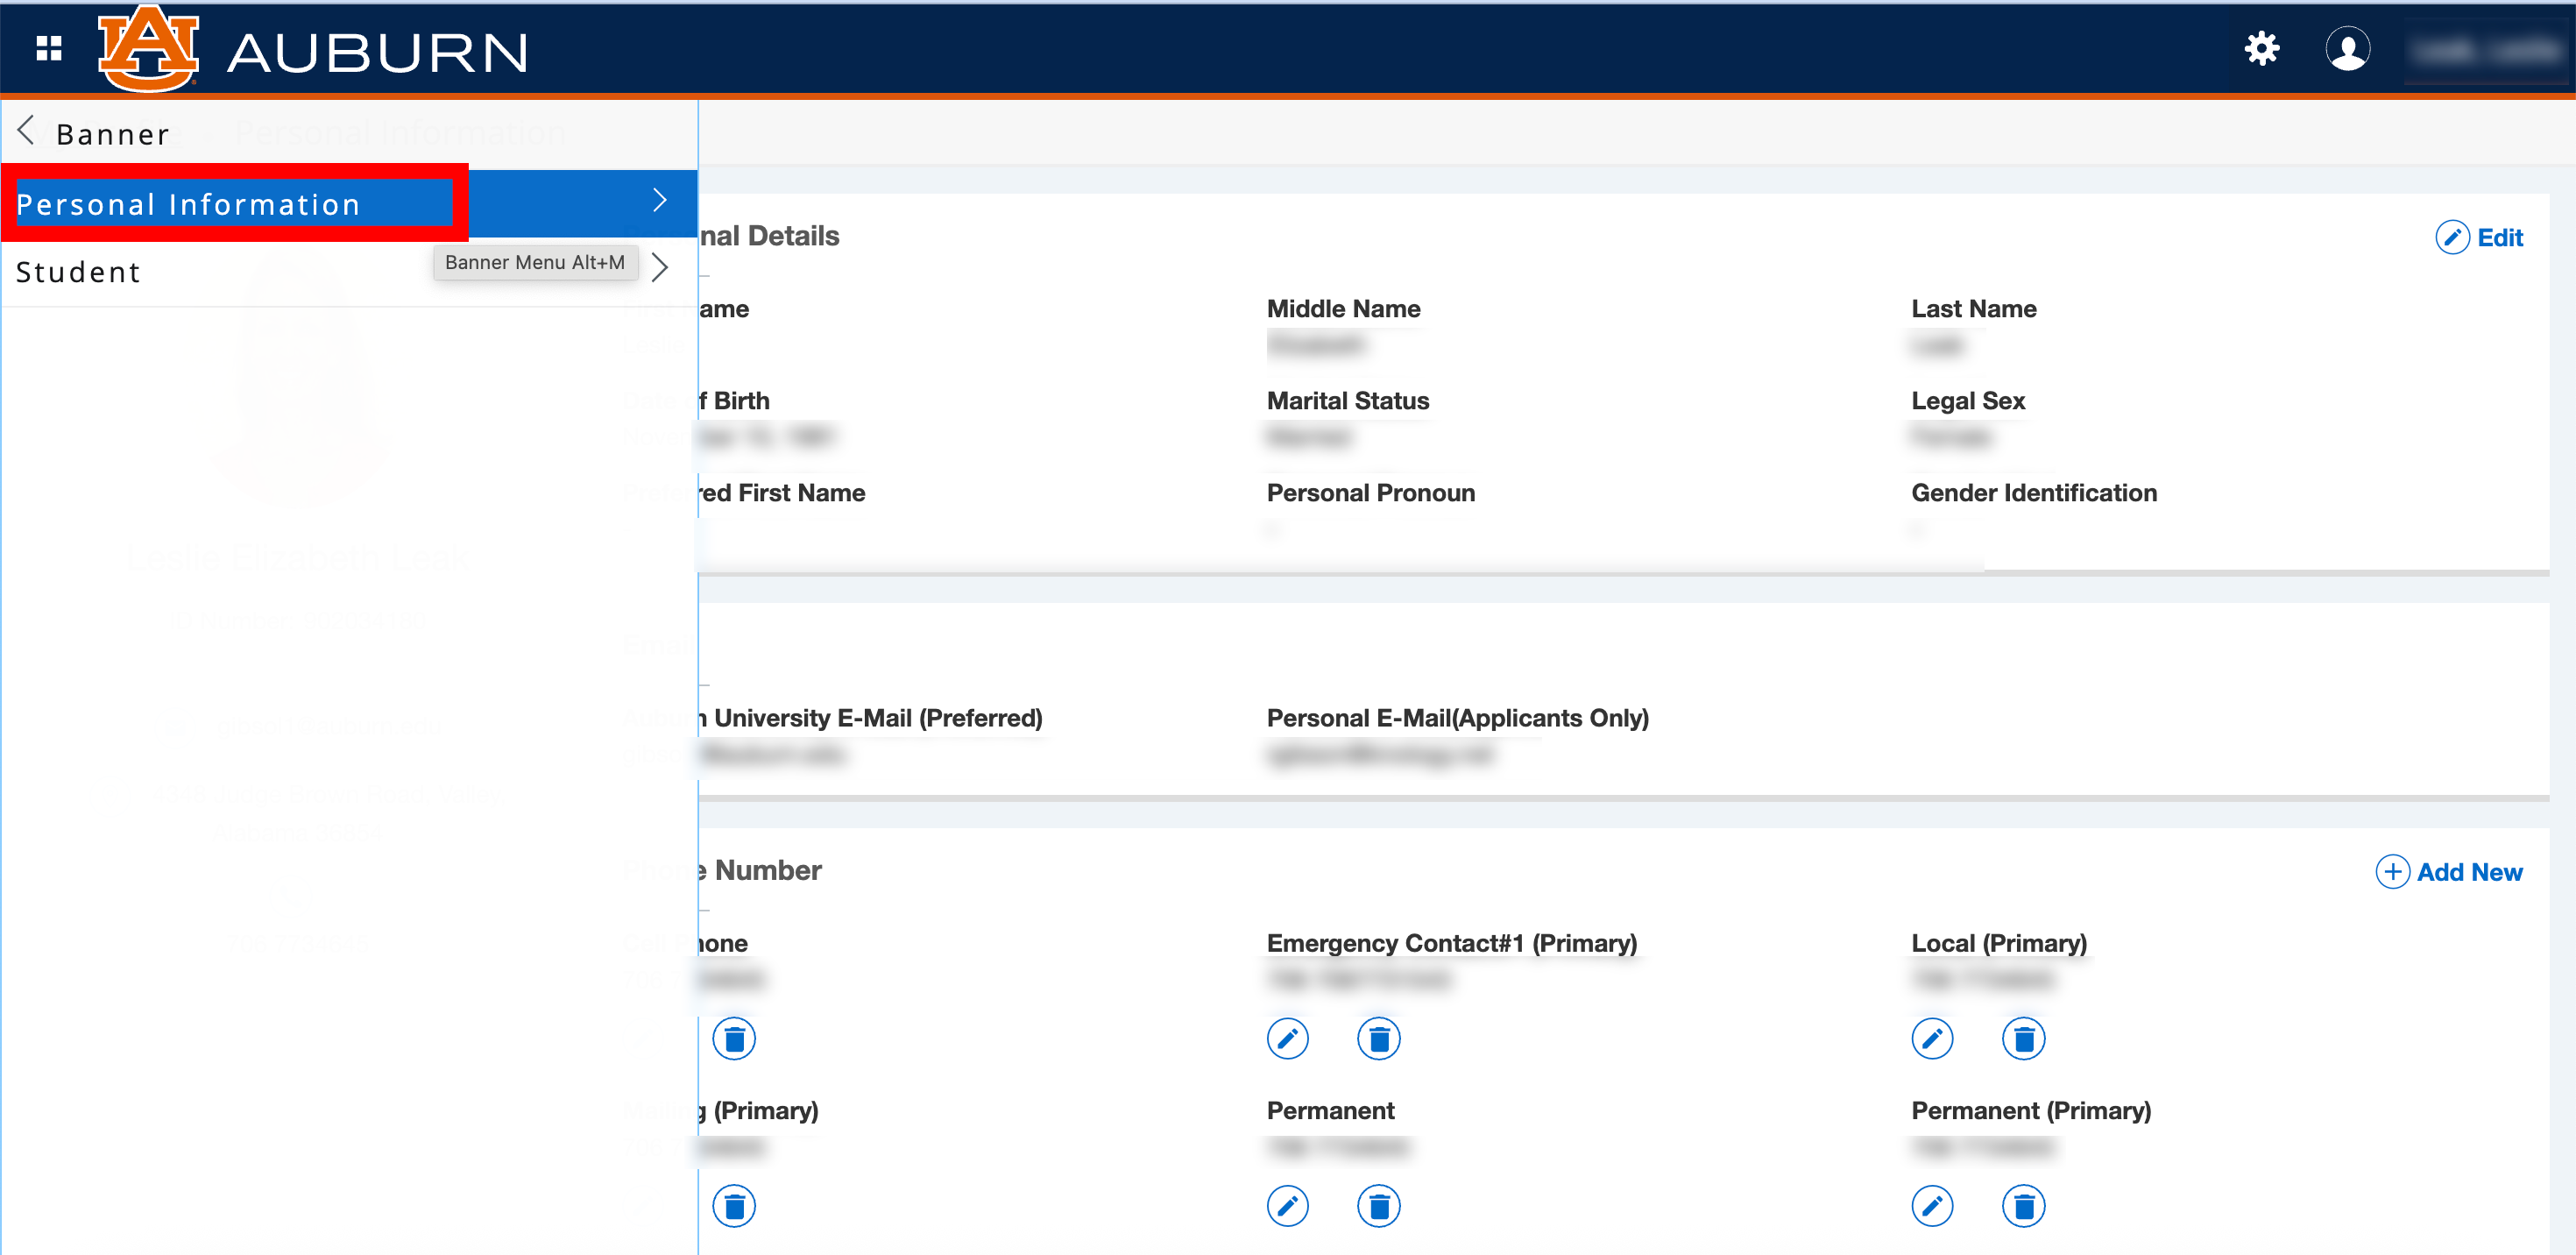Screen dimensions: 2576x1255
Task: Open the user profile icon
Action: click(x=2349, y=47)
